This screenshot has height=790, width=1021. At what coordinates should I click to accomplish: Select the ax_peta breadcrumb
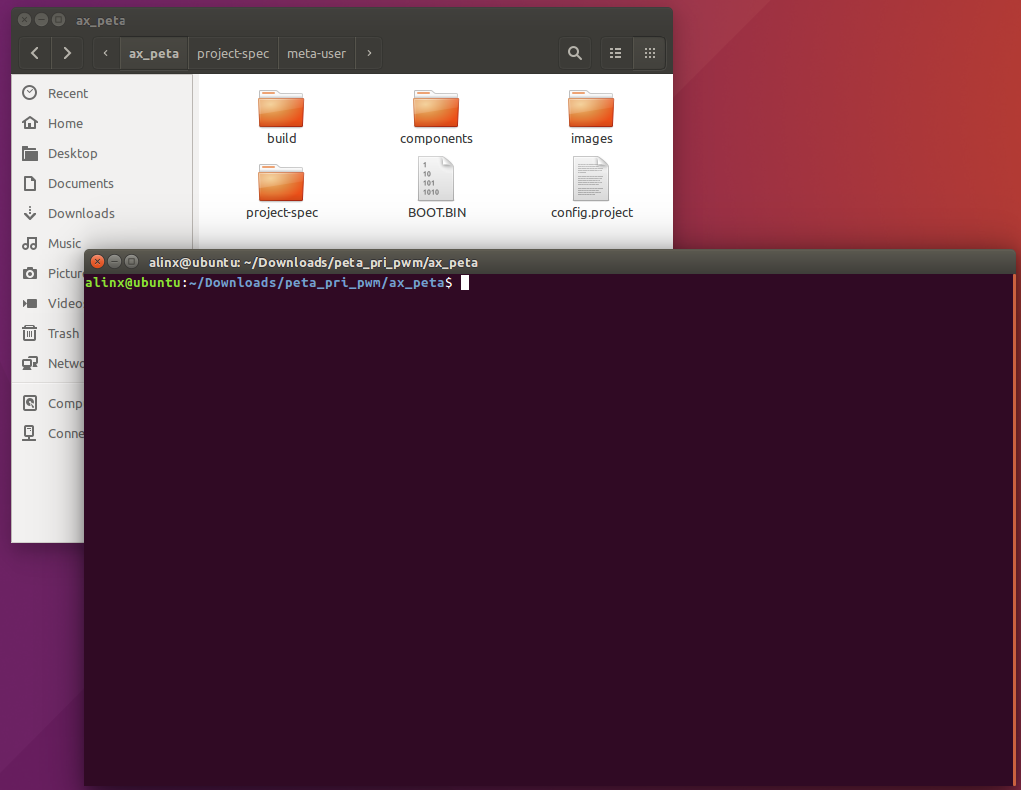click(154, 53)
